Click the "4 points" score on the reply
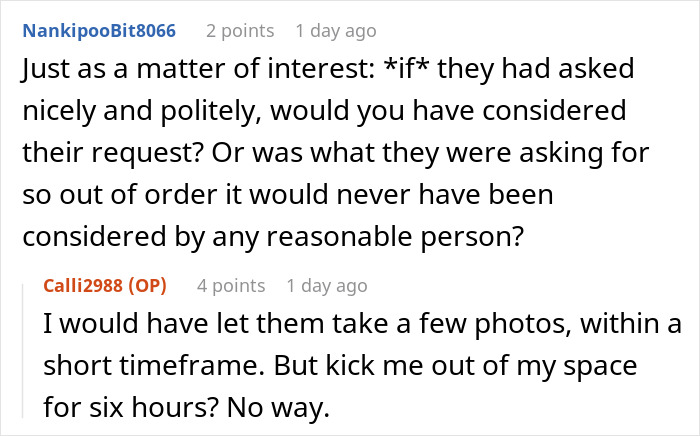This screenshot has width=700, height=436. point(231,286)
